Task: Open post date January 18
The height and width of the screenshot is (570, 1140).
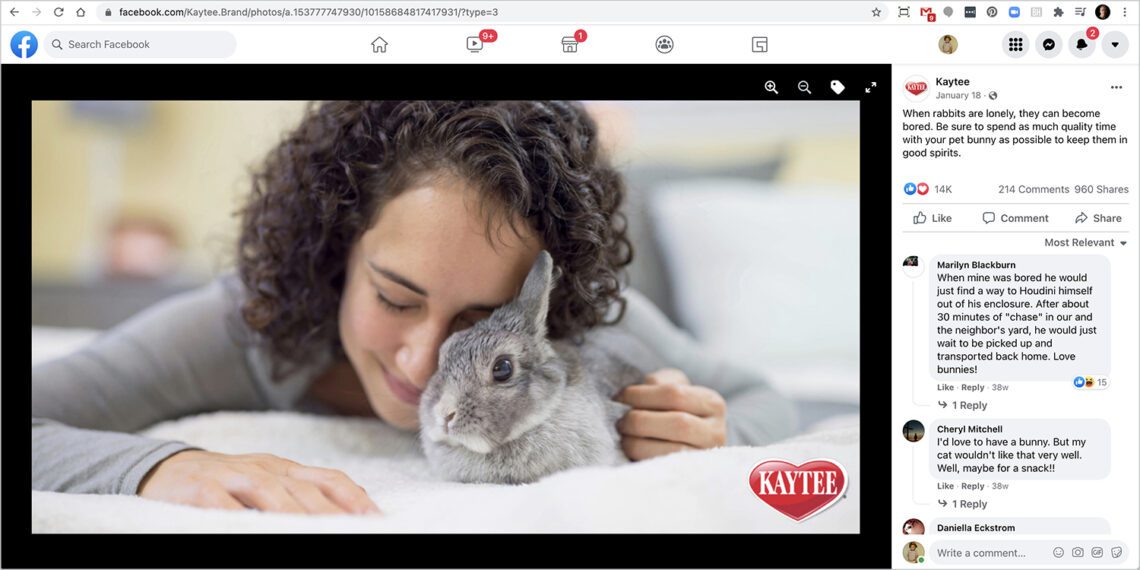Action: 958,95
